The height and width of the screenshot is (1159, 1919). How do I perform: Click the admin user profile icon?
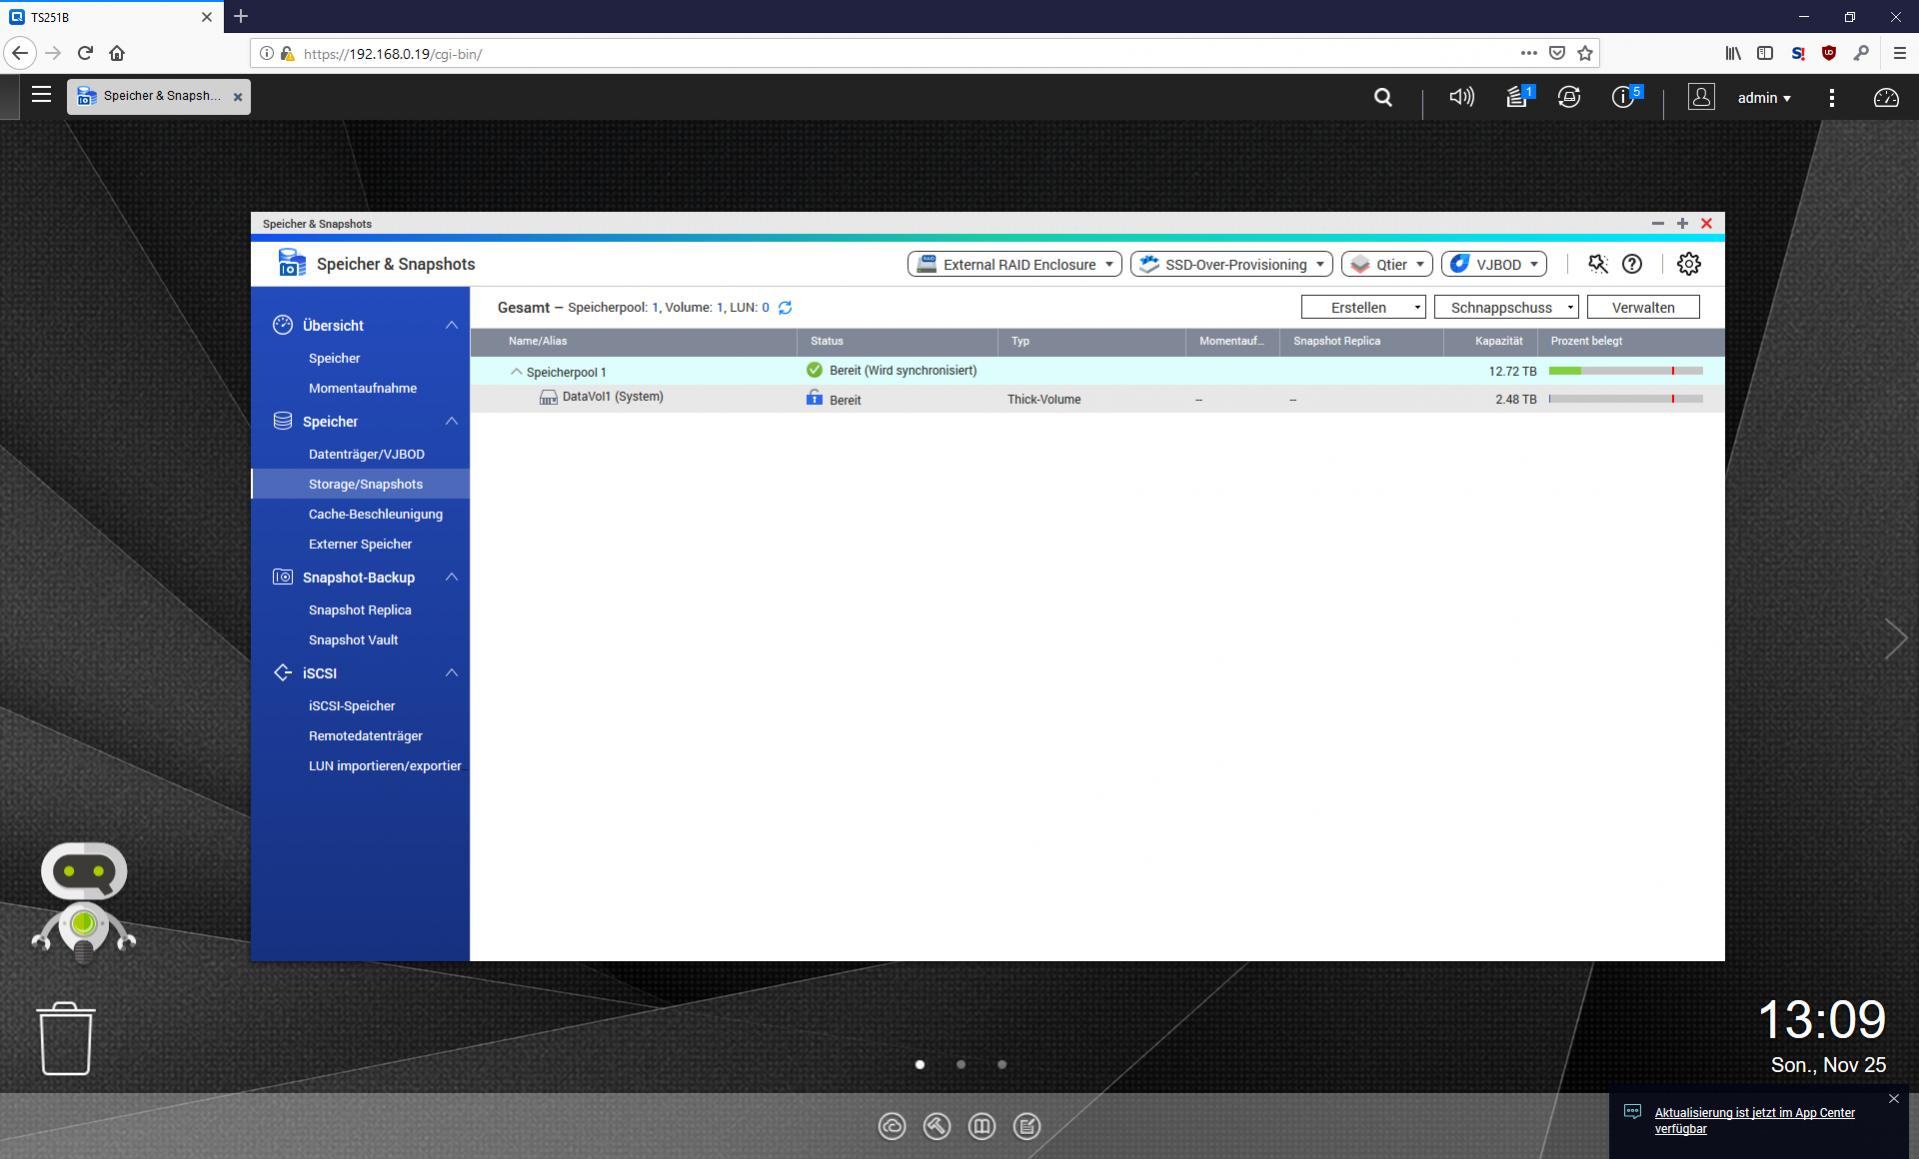tap(1701, 97)
